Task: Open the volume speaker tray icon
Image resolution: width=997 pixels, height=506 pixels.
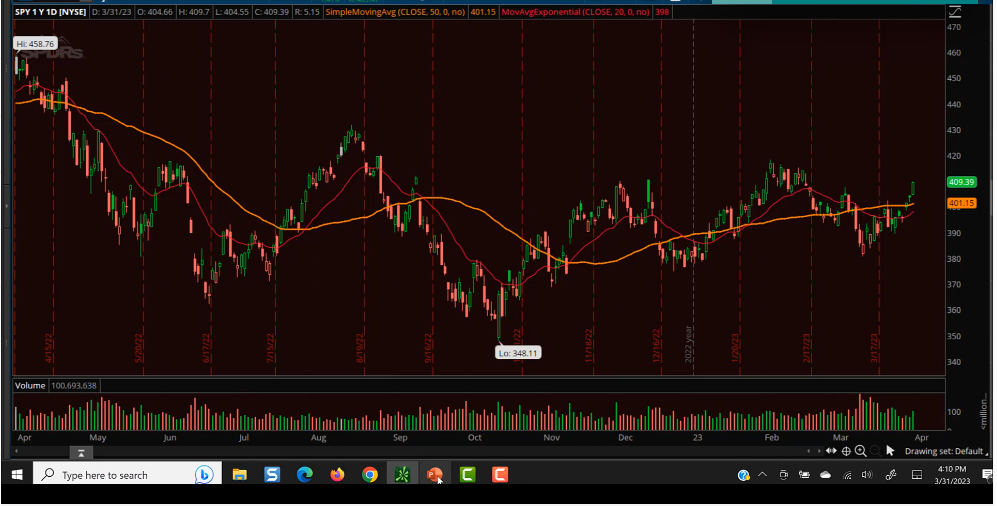Action: click(x=867, y=475)
